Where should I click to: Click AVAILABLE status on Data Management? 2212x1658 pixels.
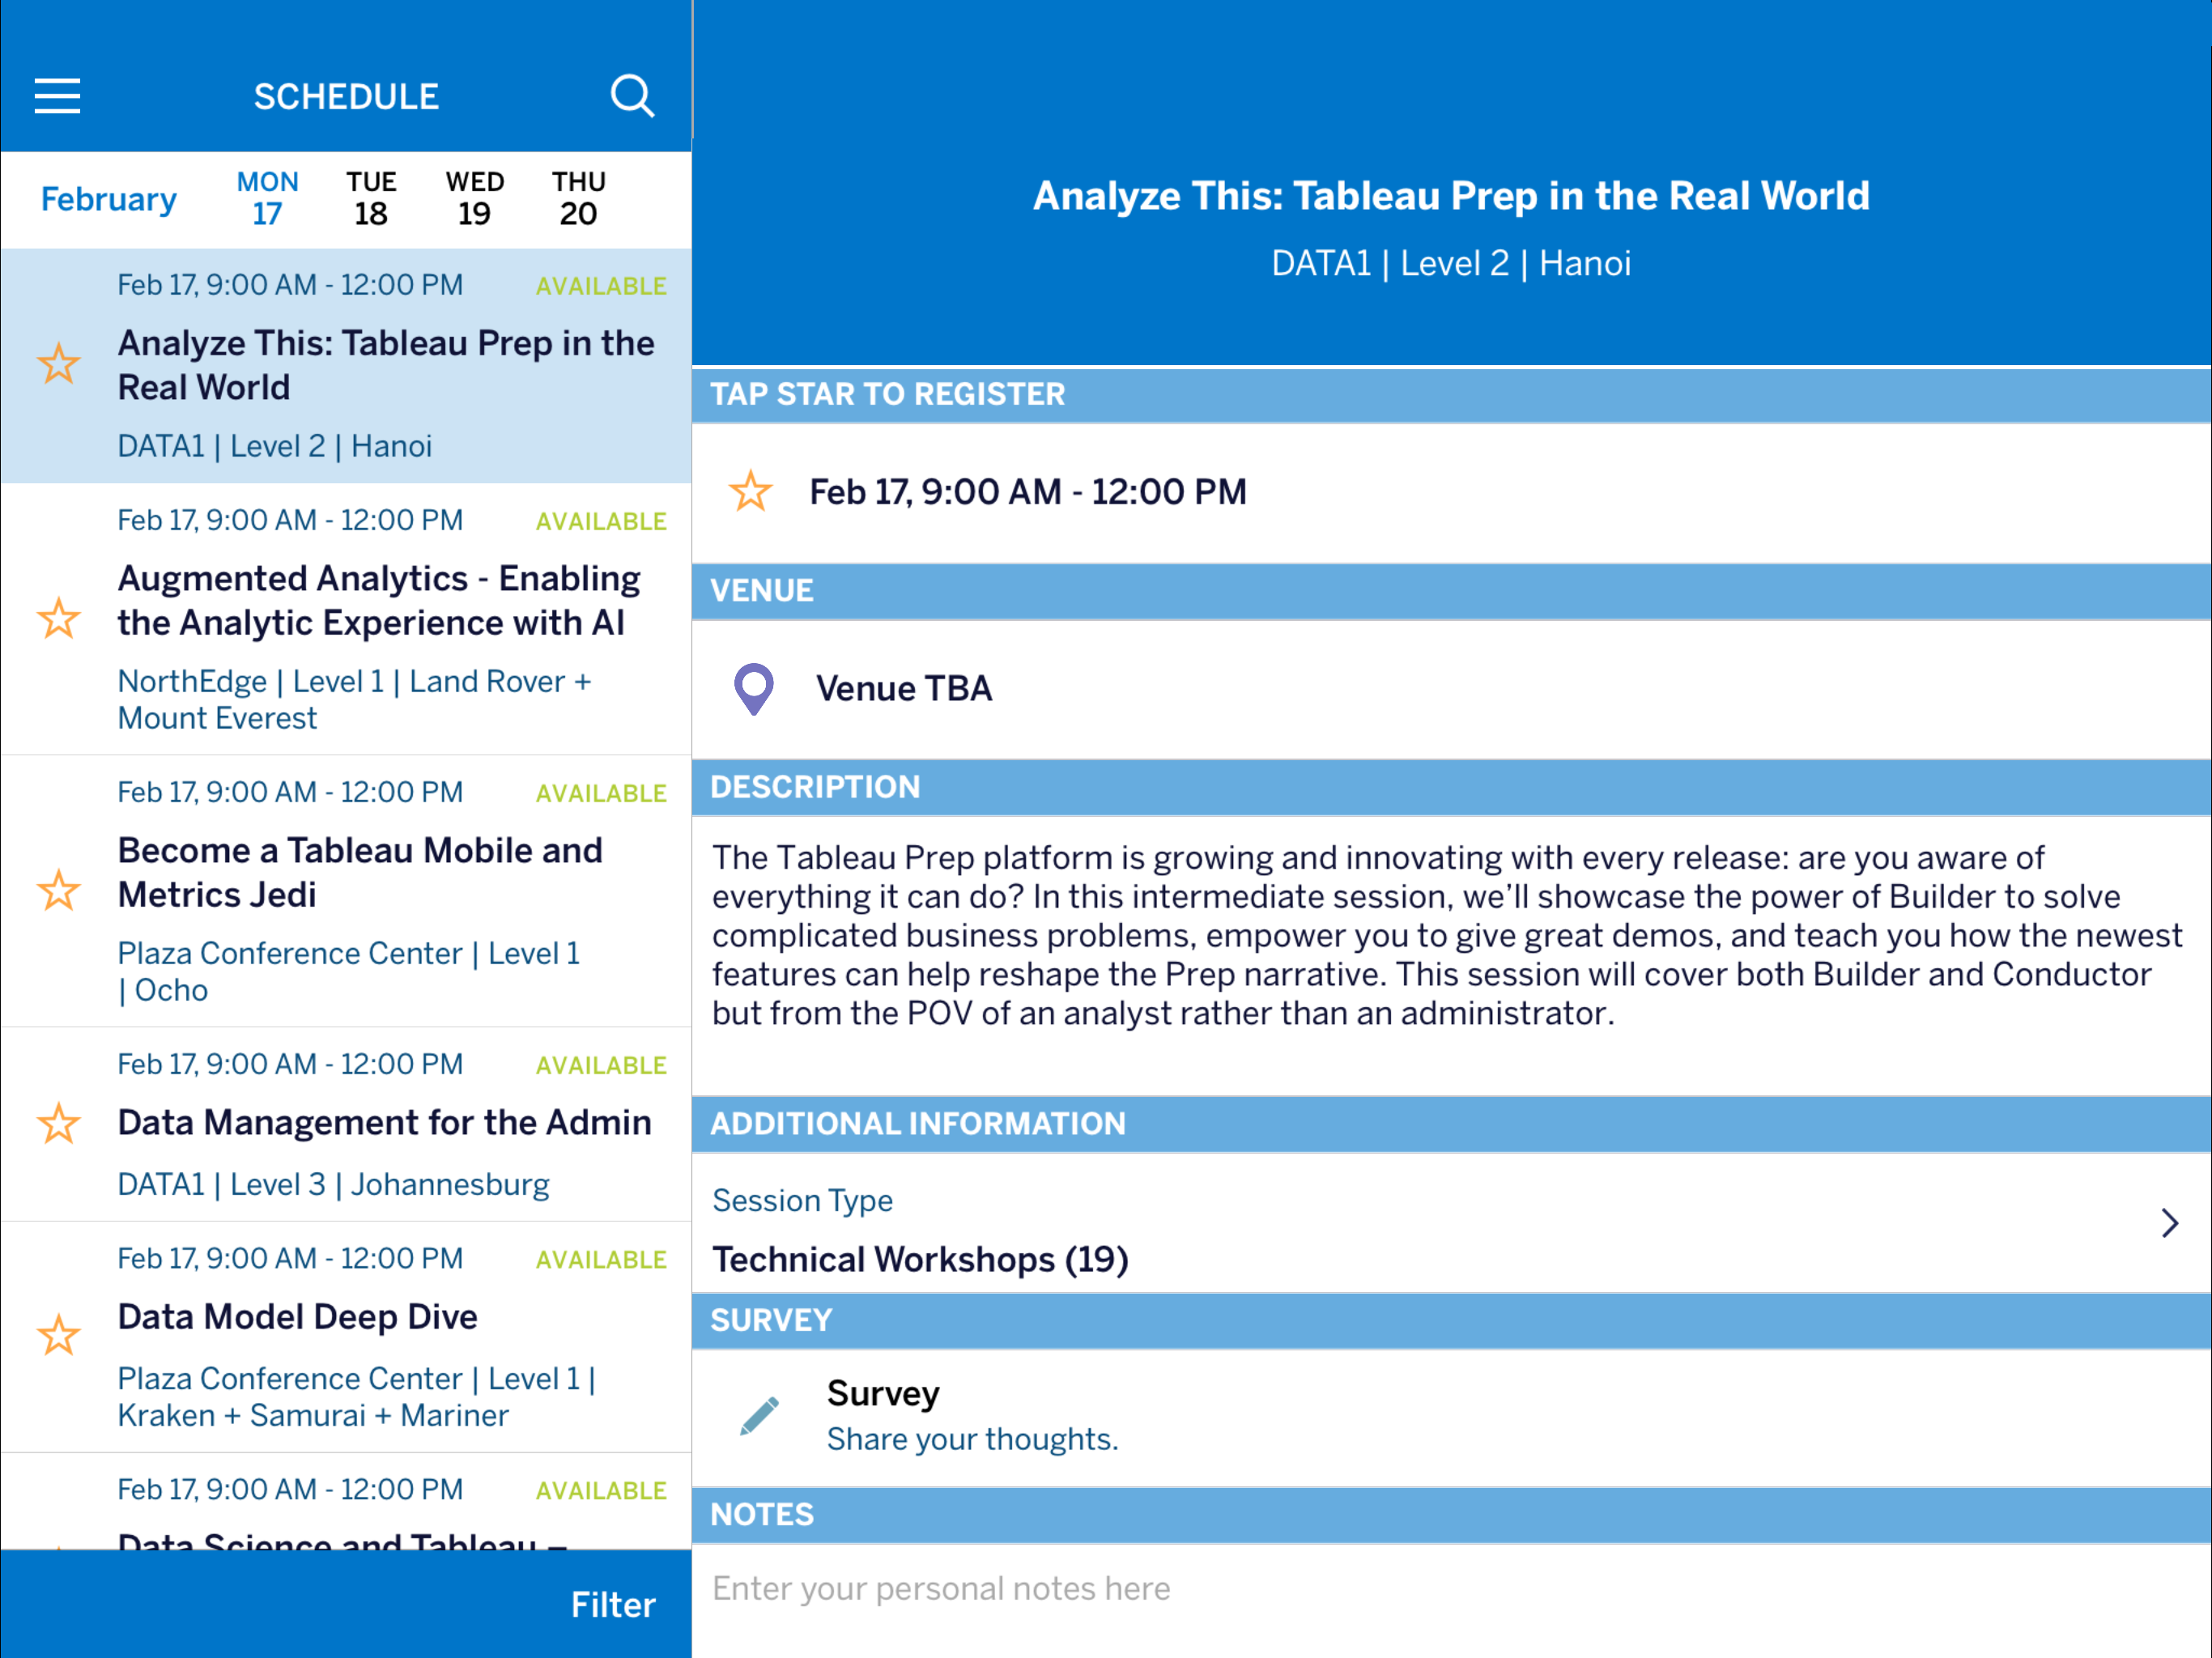(x=601, y=1065)
